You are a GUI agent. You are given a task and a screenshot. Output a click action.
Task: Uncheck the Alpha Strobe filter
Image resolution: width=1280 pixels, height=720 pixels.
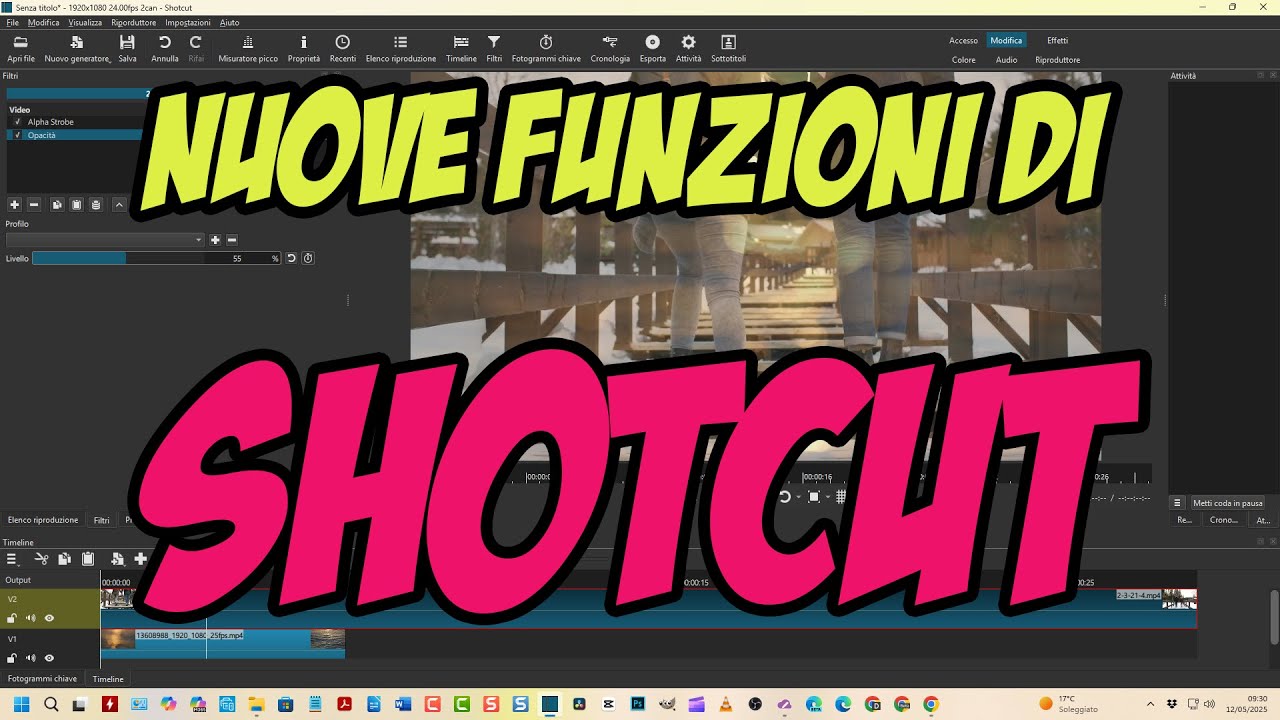pyautogui.click(x=18, y=122)
